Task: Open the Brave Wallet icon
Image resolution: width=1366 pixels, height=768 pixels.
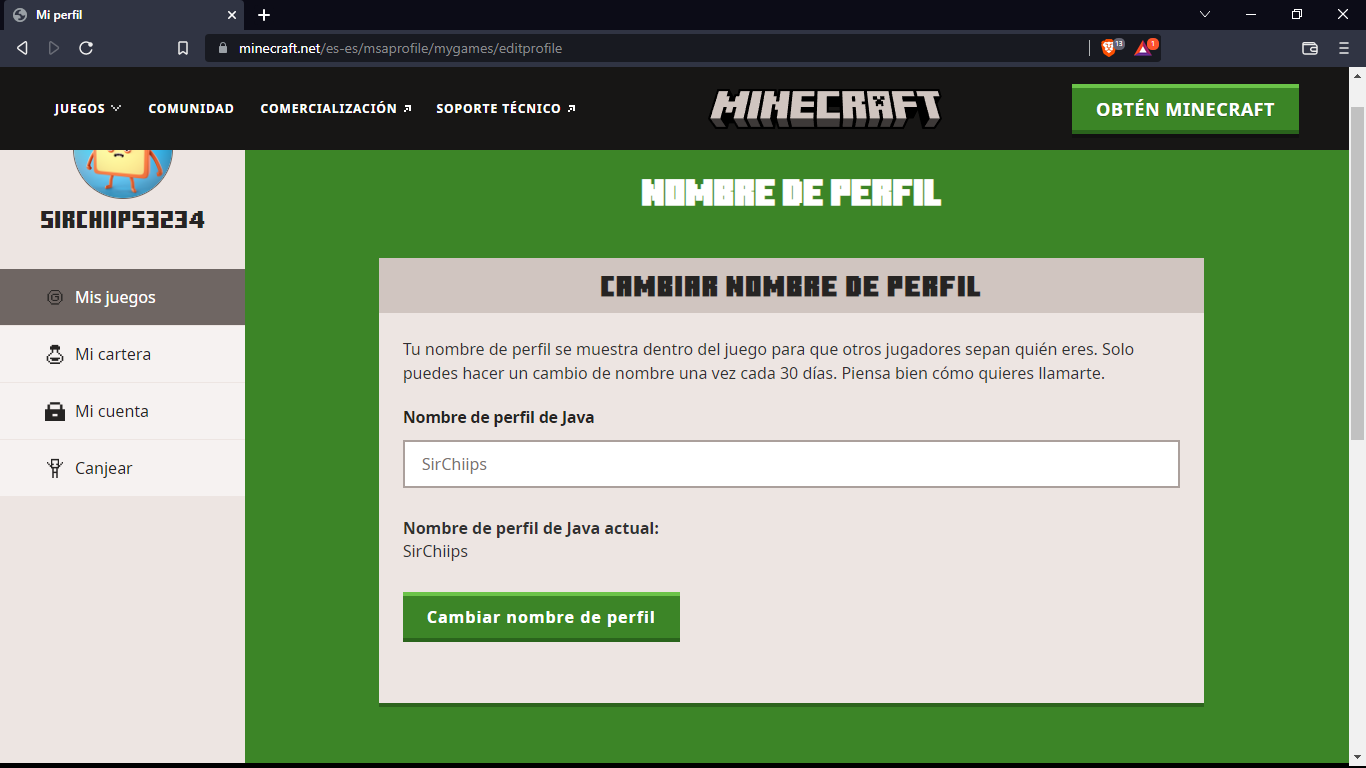Action: pyautogui.click(x=1310, y=48)
